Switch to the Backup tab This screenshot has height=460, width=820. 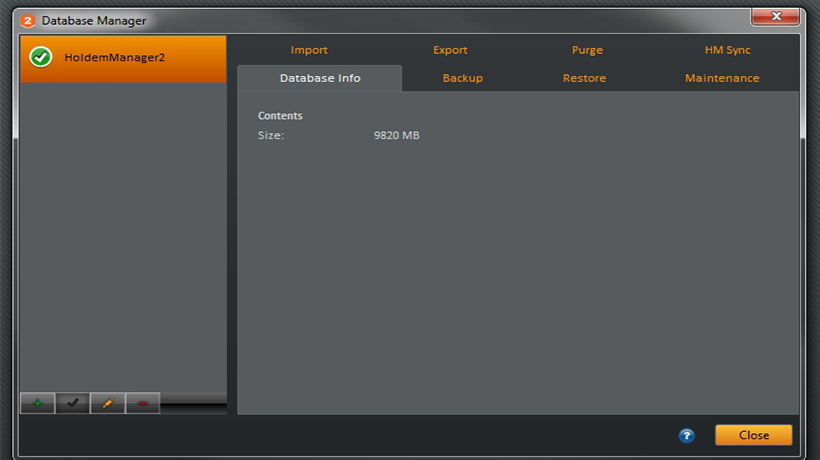463,78
